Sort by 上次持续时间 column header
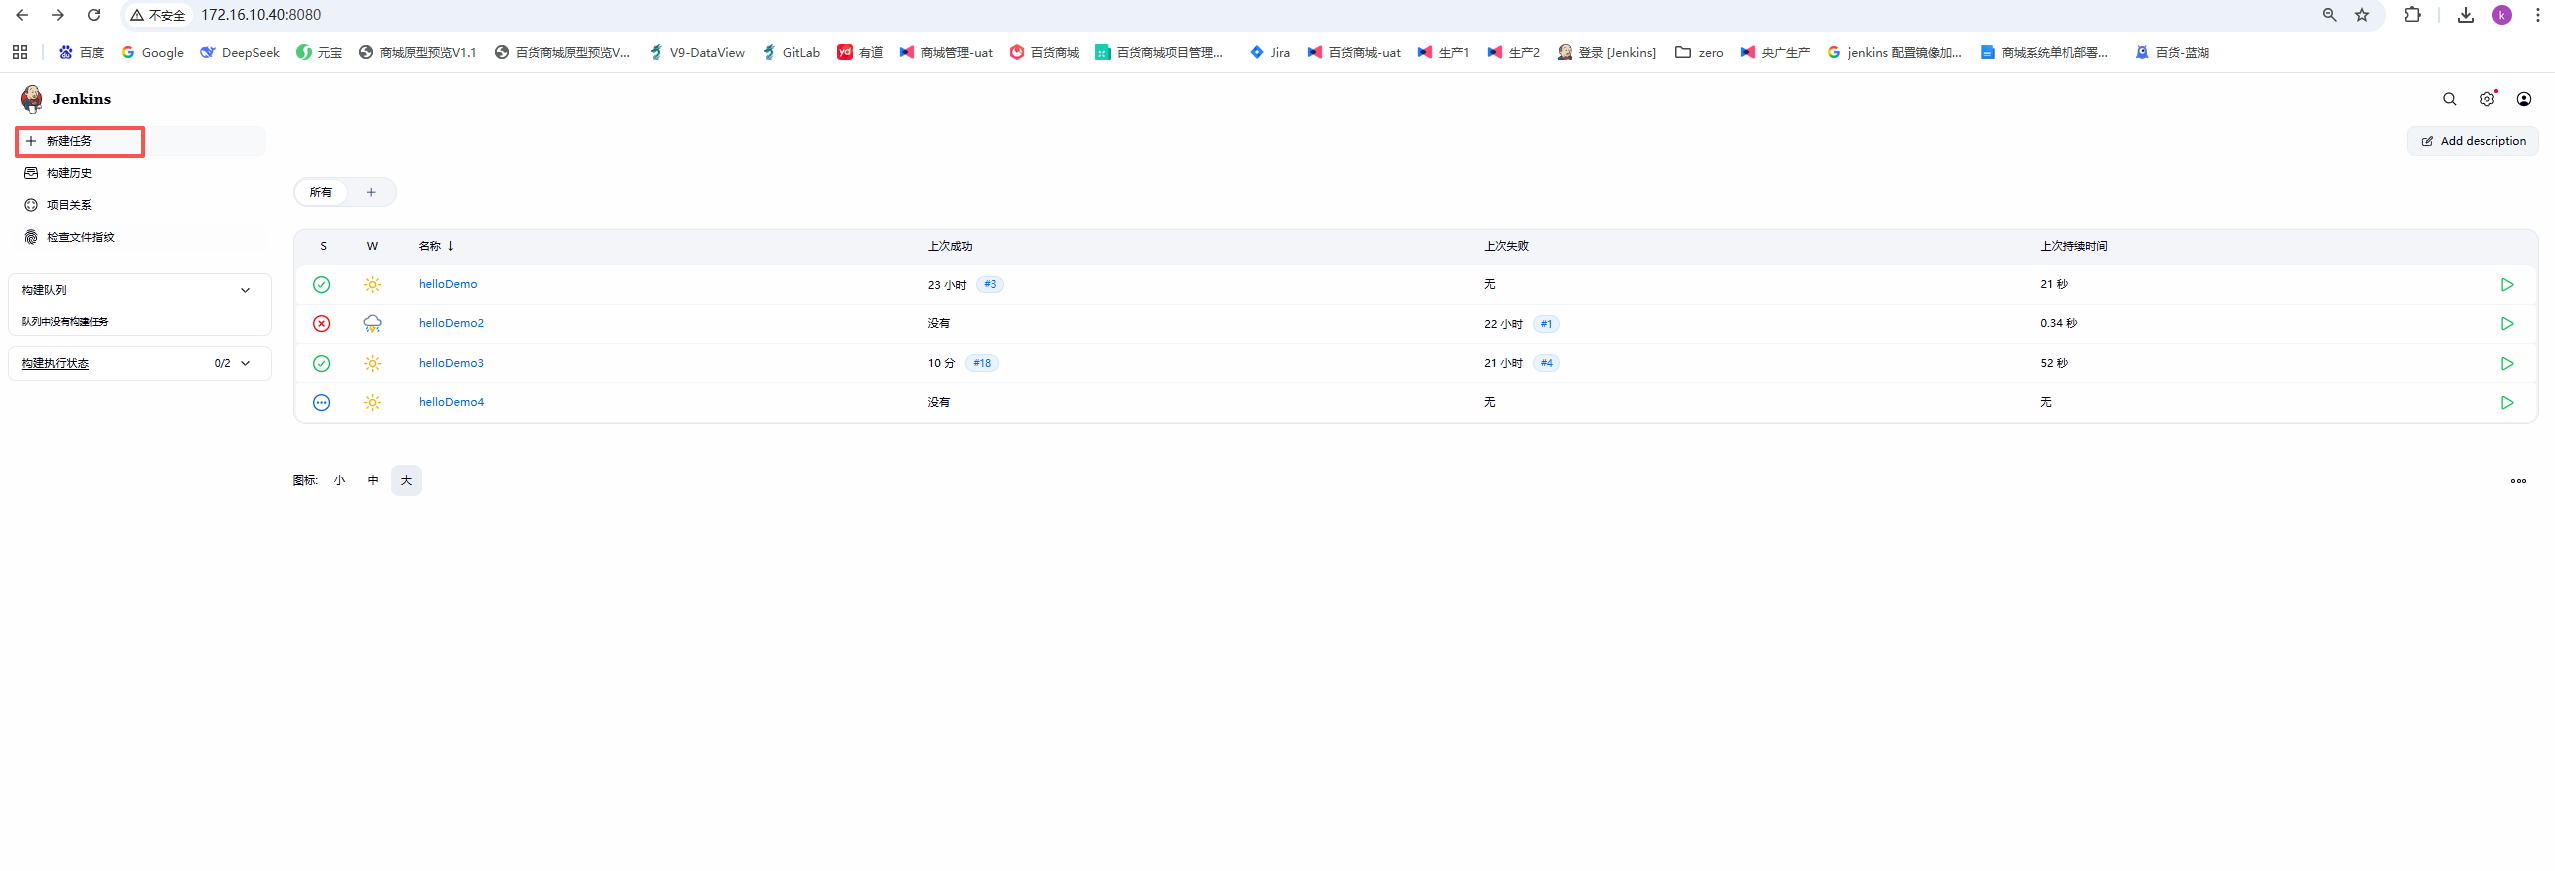Screen dimensions: 2555x871 click(x=2074, y=246)
